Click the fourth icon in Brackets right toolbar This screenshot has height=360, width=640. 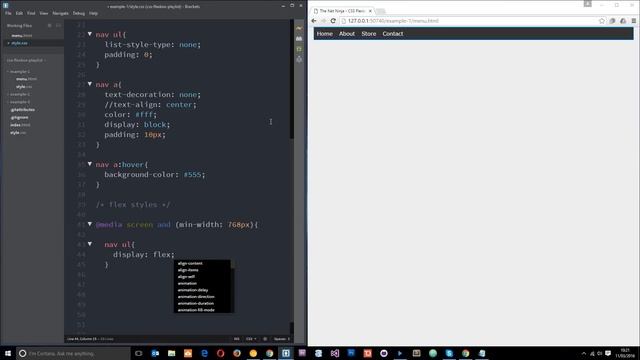tap(299, 60)
